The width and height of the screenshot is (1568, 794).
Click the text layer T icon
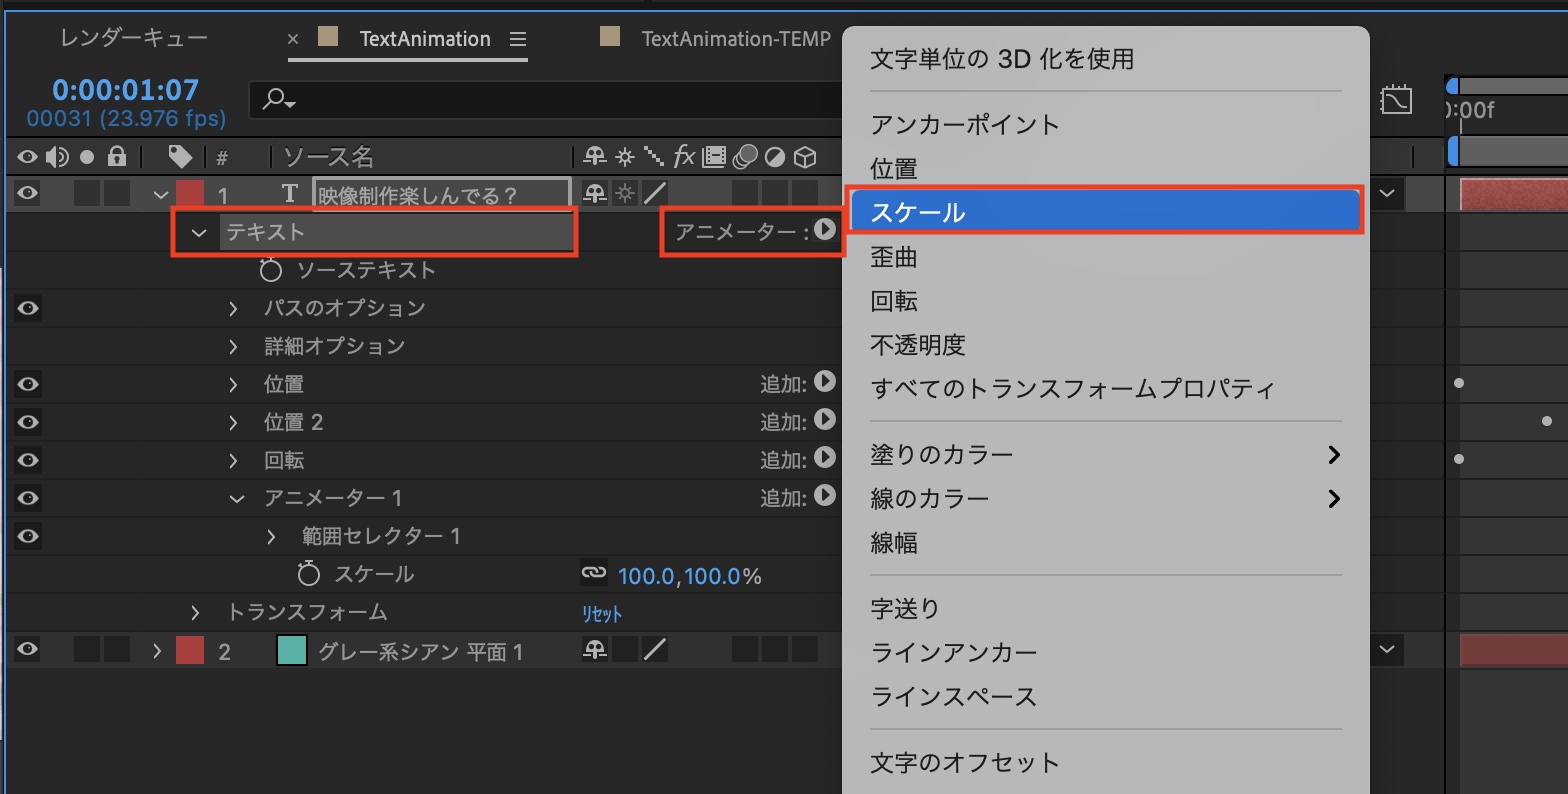(290, 193)
